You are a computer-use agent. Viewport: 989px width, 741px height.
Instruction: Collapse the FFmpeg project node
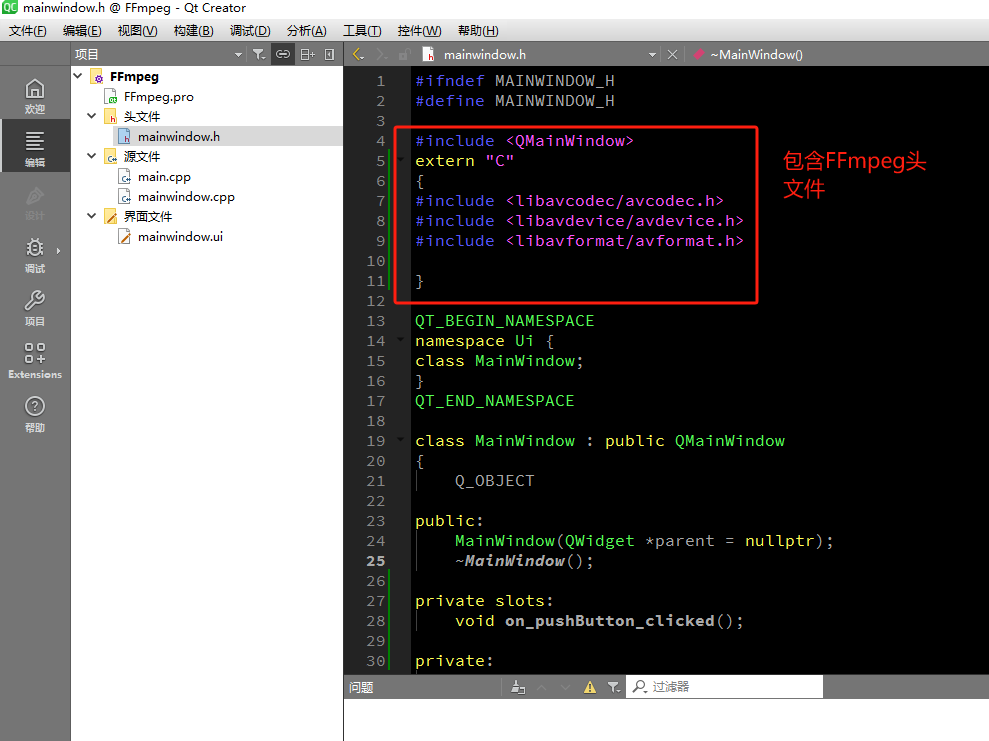[x=78, y=76]
